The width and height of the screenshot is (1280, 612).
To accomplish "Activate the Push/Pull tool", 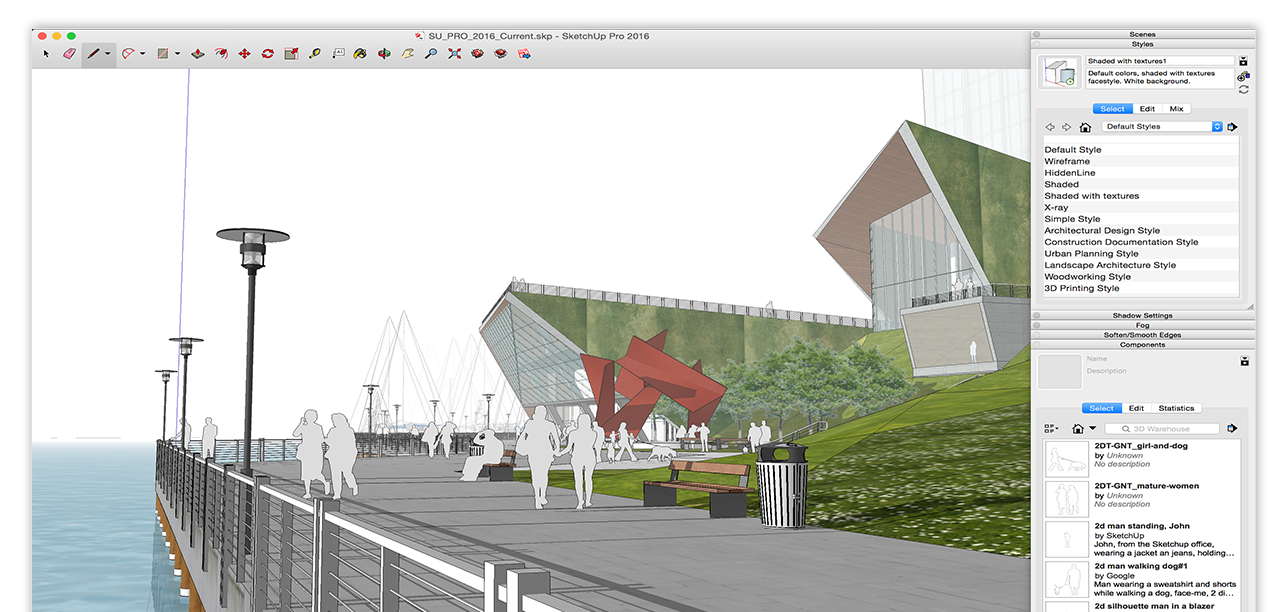I will 198,54.
